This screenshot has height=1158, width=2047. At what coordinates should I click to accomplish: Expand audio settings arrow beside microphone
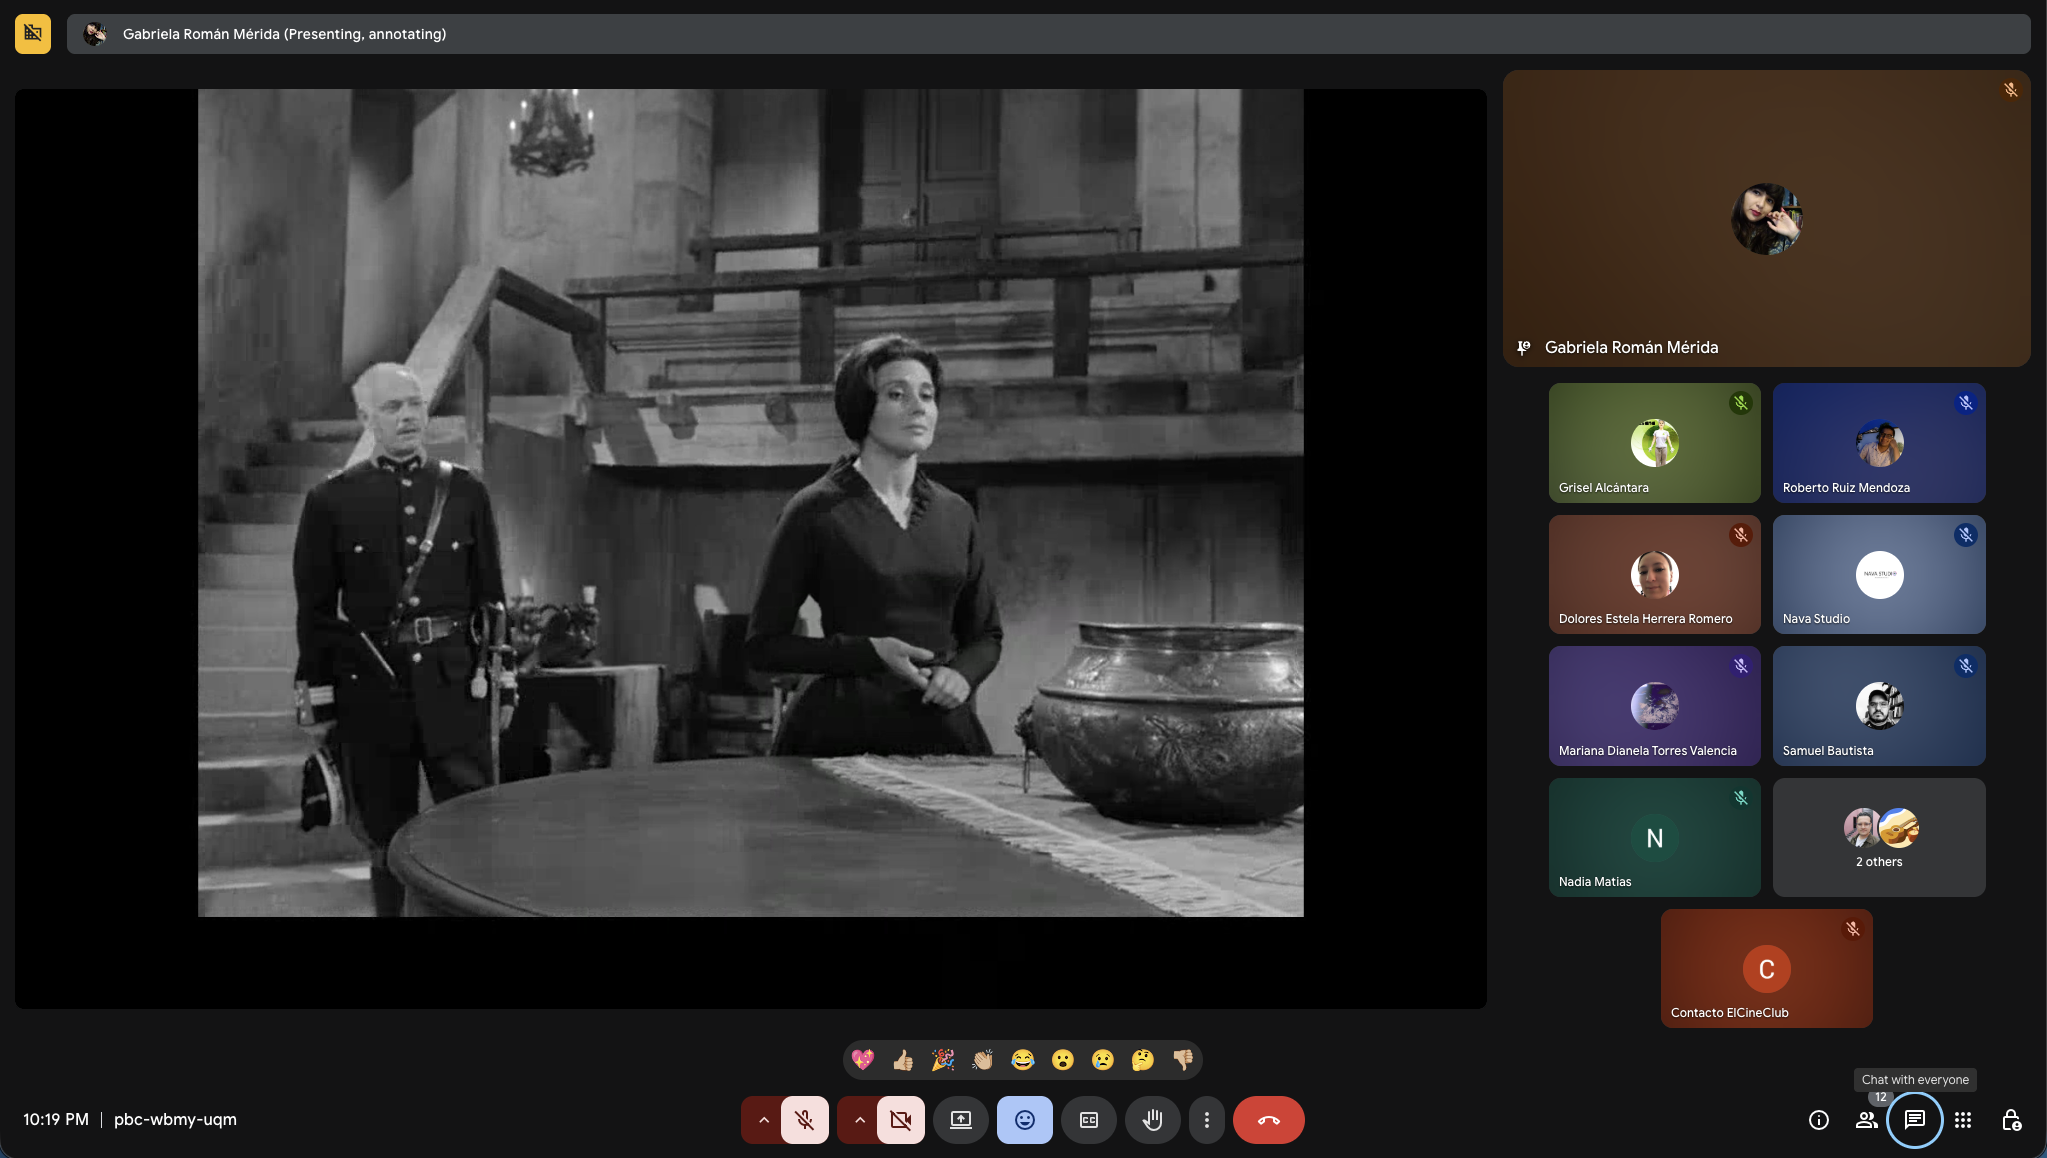pos(763,1120)
